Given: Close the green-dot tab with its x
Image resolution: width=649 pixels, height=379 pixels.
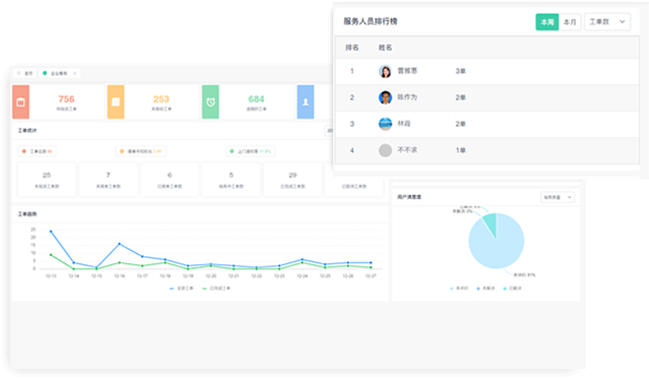Looking at the screenshot, I should coord(75,74).
